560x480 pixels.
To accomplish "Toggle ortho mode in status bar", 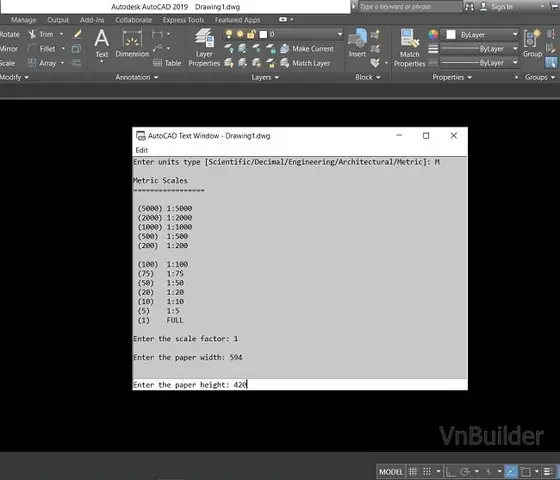I will [x=451, y=472].
